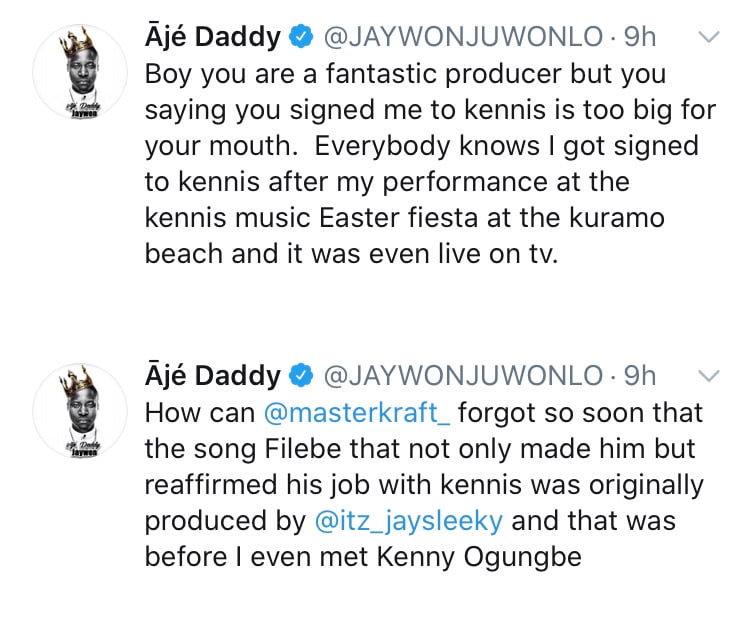This screenshot has height=637, width=750.
Task: Click the verified badge on first tweet
Action: tap(301, 40)
